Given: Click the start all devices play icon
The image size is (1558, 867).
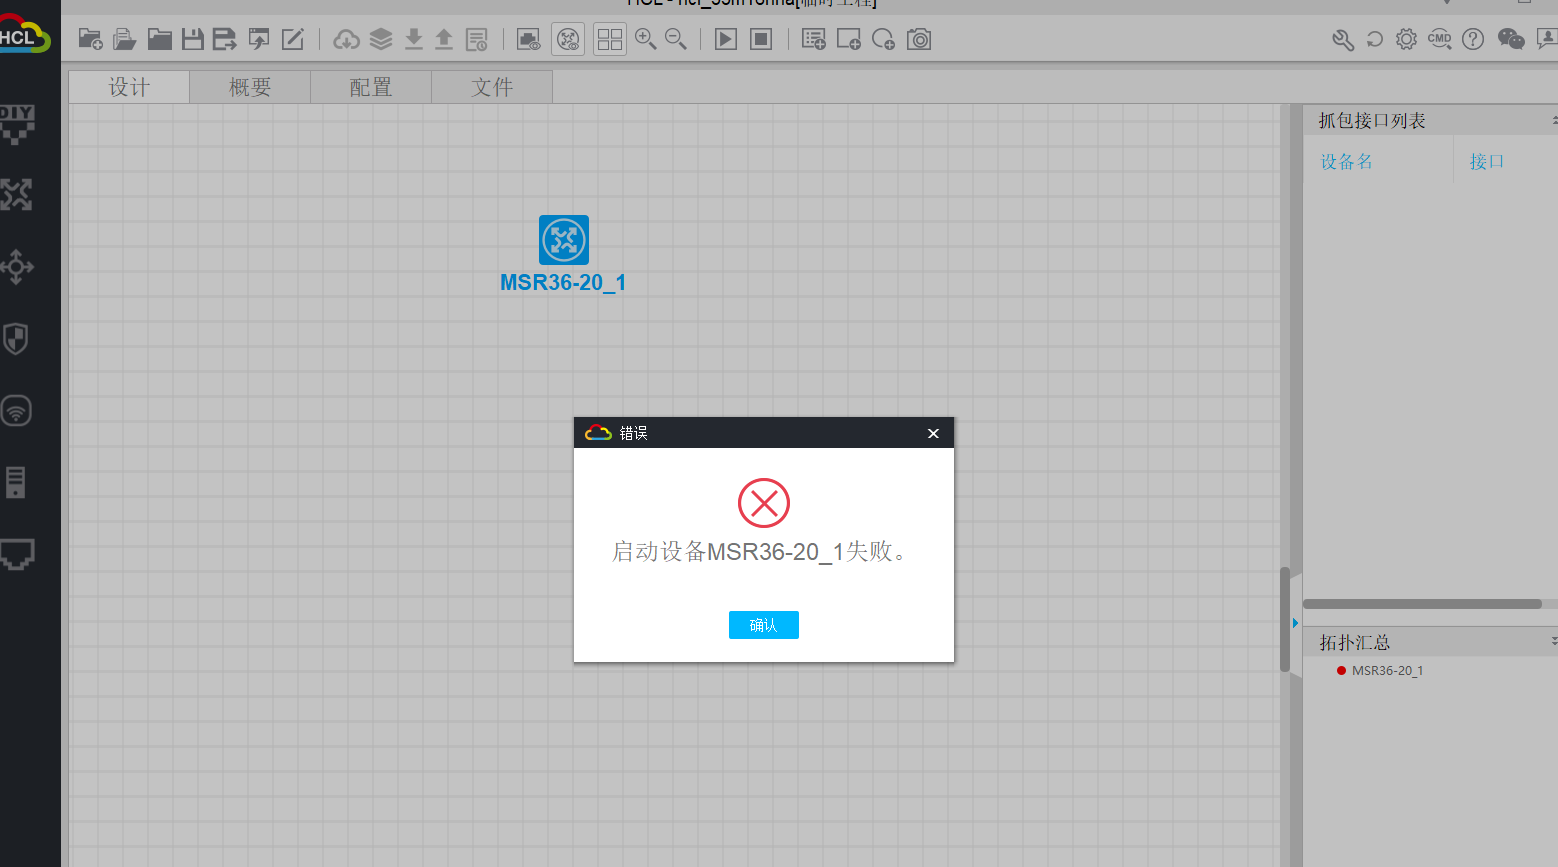Looking at the screenshot, I should click(x=726, y=39).
